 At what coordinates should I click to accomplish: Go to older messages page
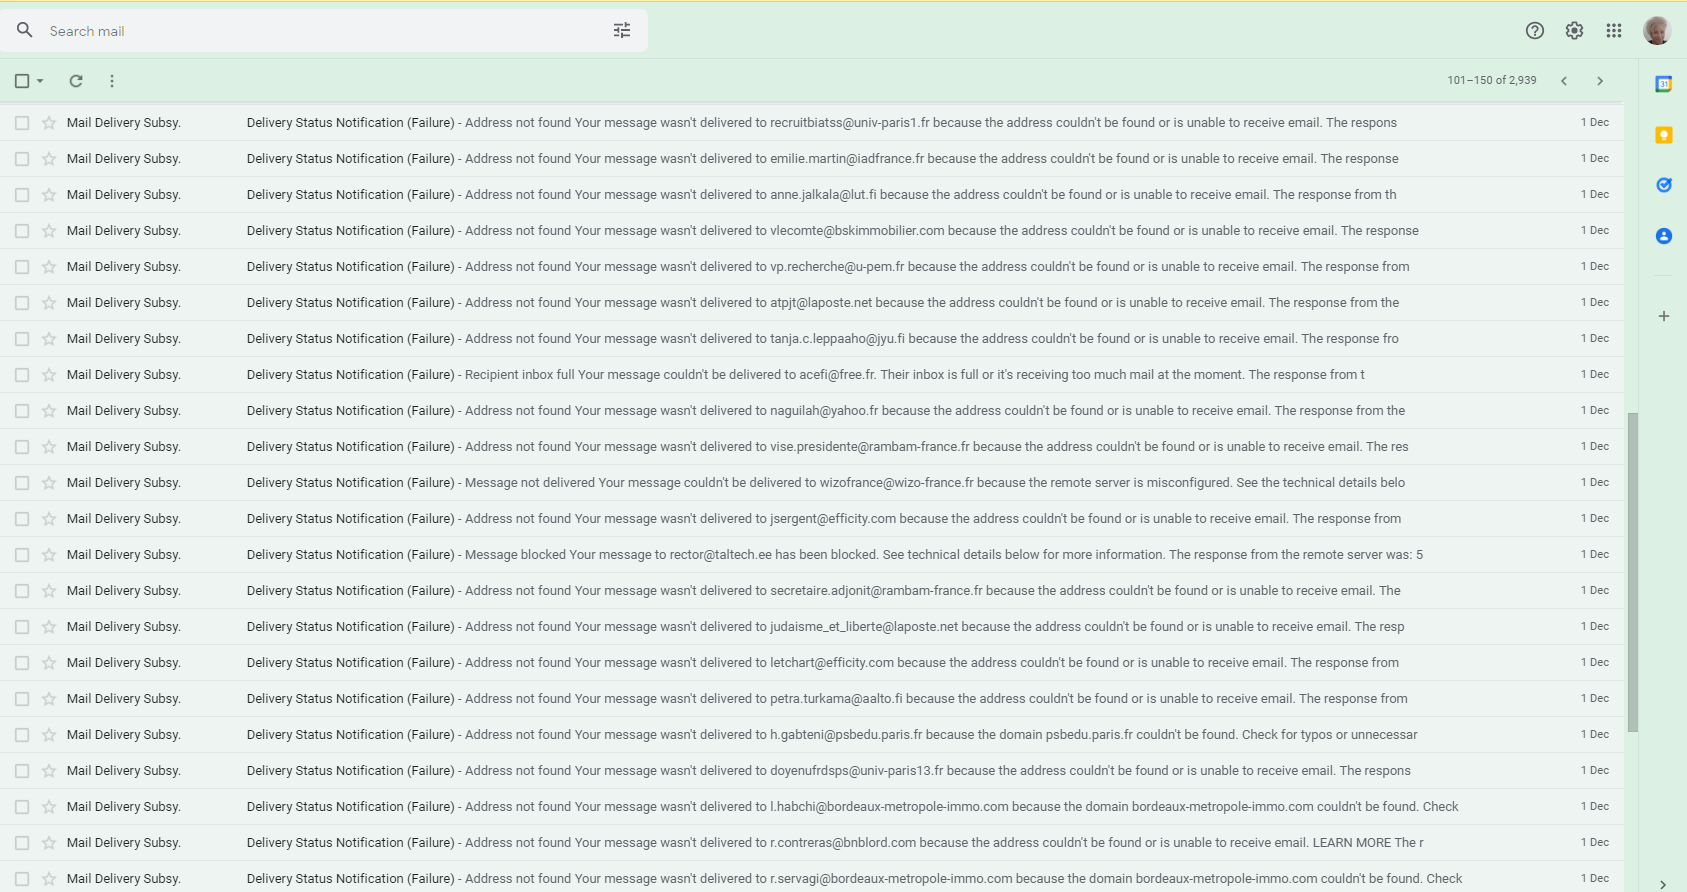coord(1600,81)
